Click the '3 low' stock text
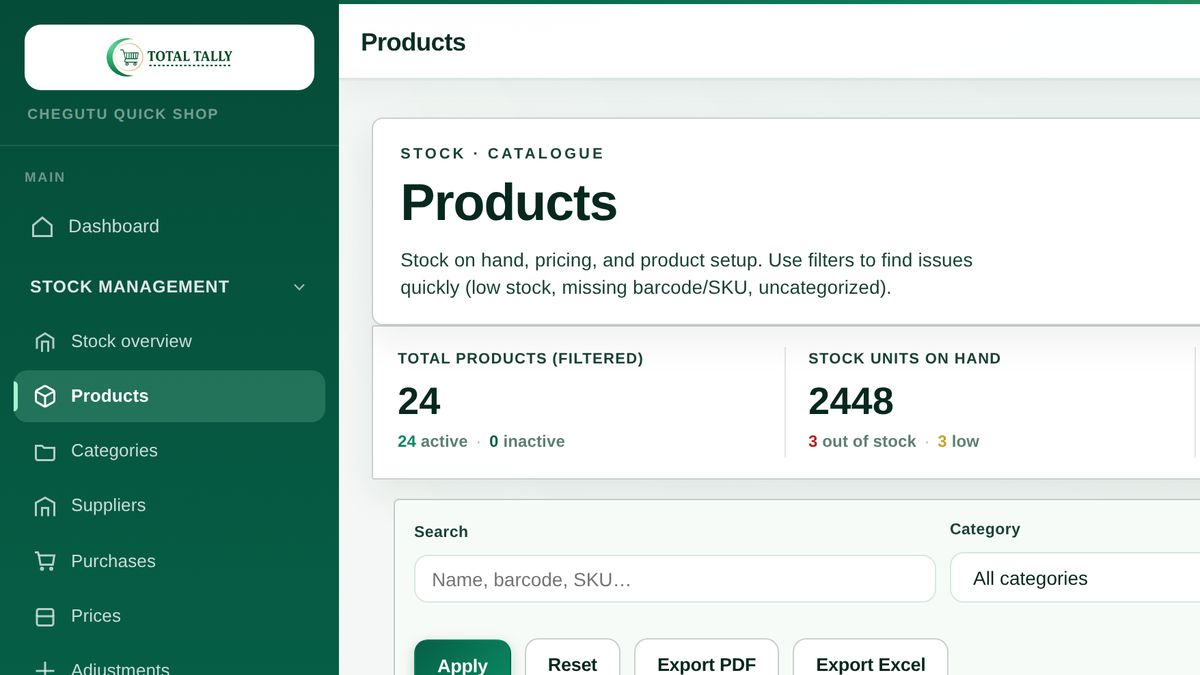This screenshot has width=1200, height=675. (x=958, y=441)
